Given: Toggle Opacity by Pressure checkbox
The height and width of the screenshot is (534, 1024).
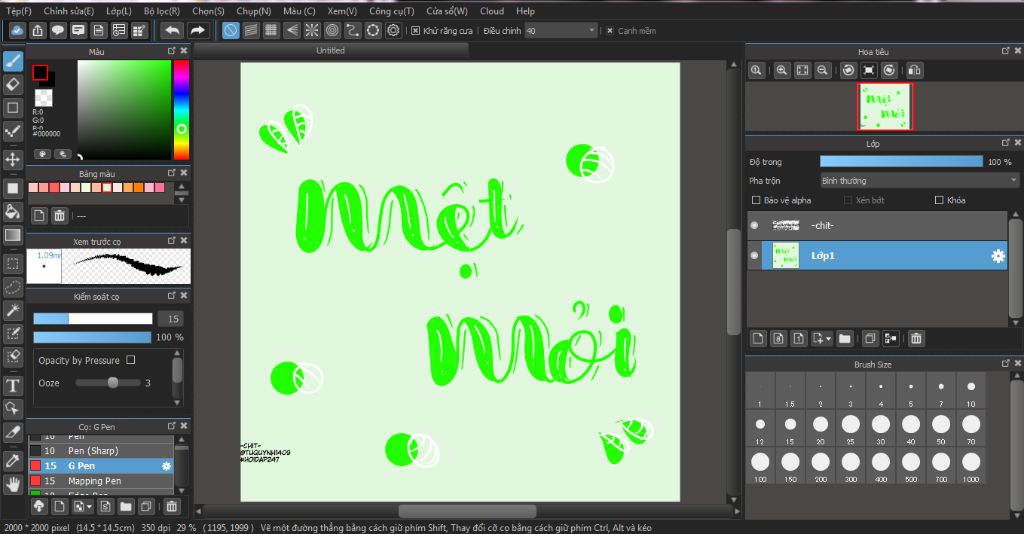Looking at the screenshot, I should coord(131,360).
